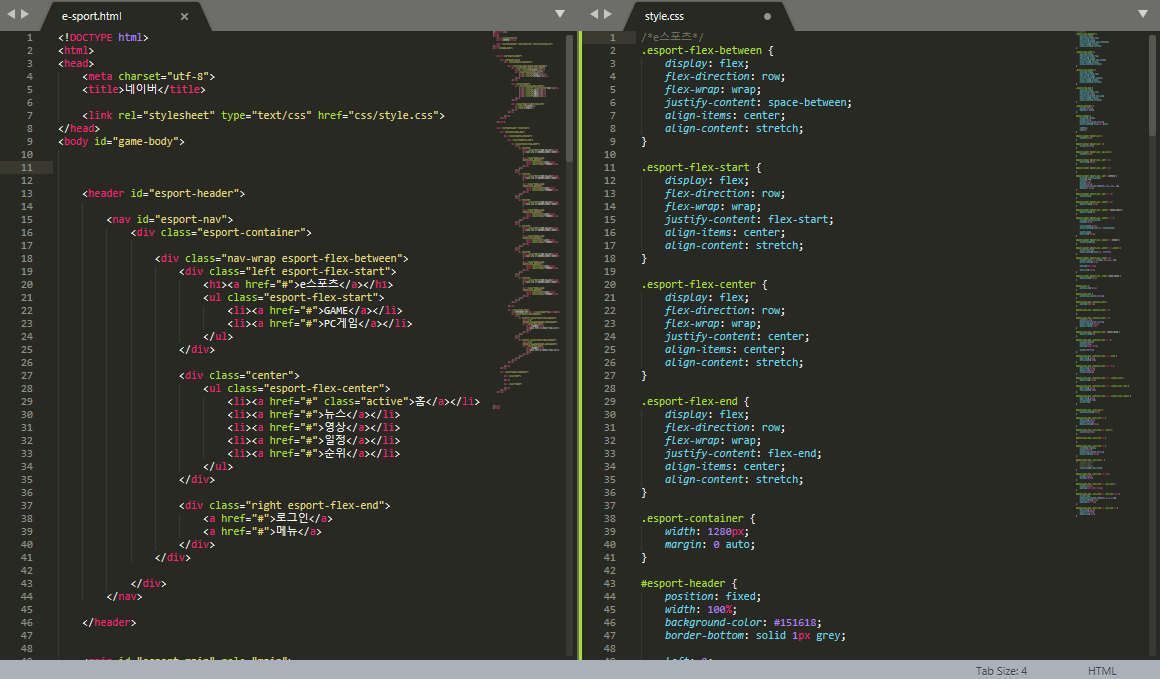Open HTML syntax selector in status bar
The width and height of the screenshot is (1160, 679).
tap(1102, 671)
